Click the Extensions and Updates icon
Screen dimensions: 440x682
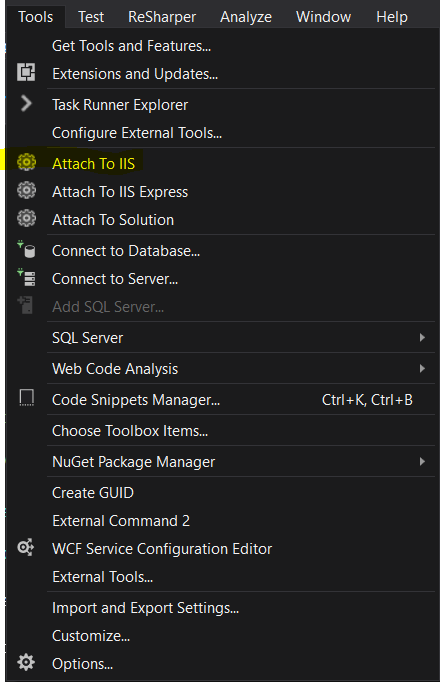[26, 72]
